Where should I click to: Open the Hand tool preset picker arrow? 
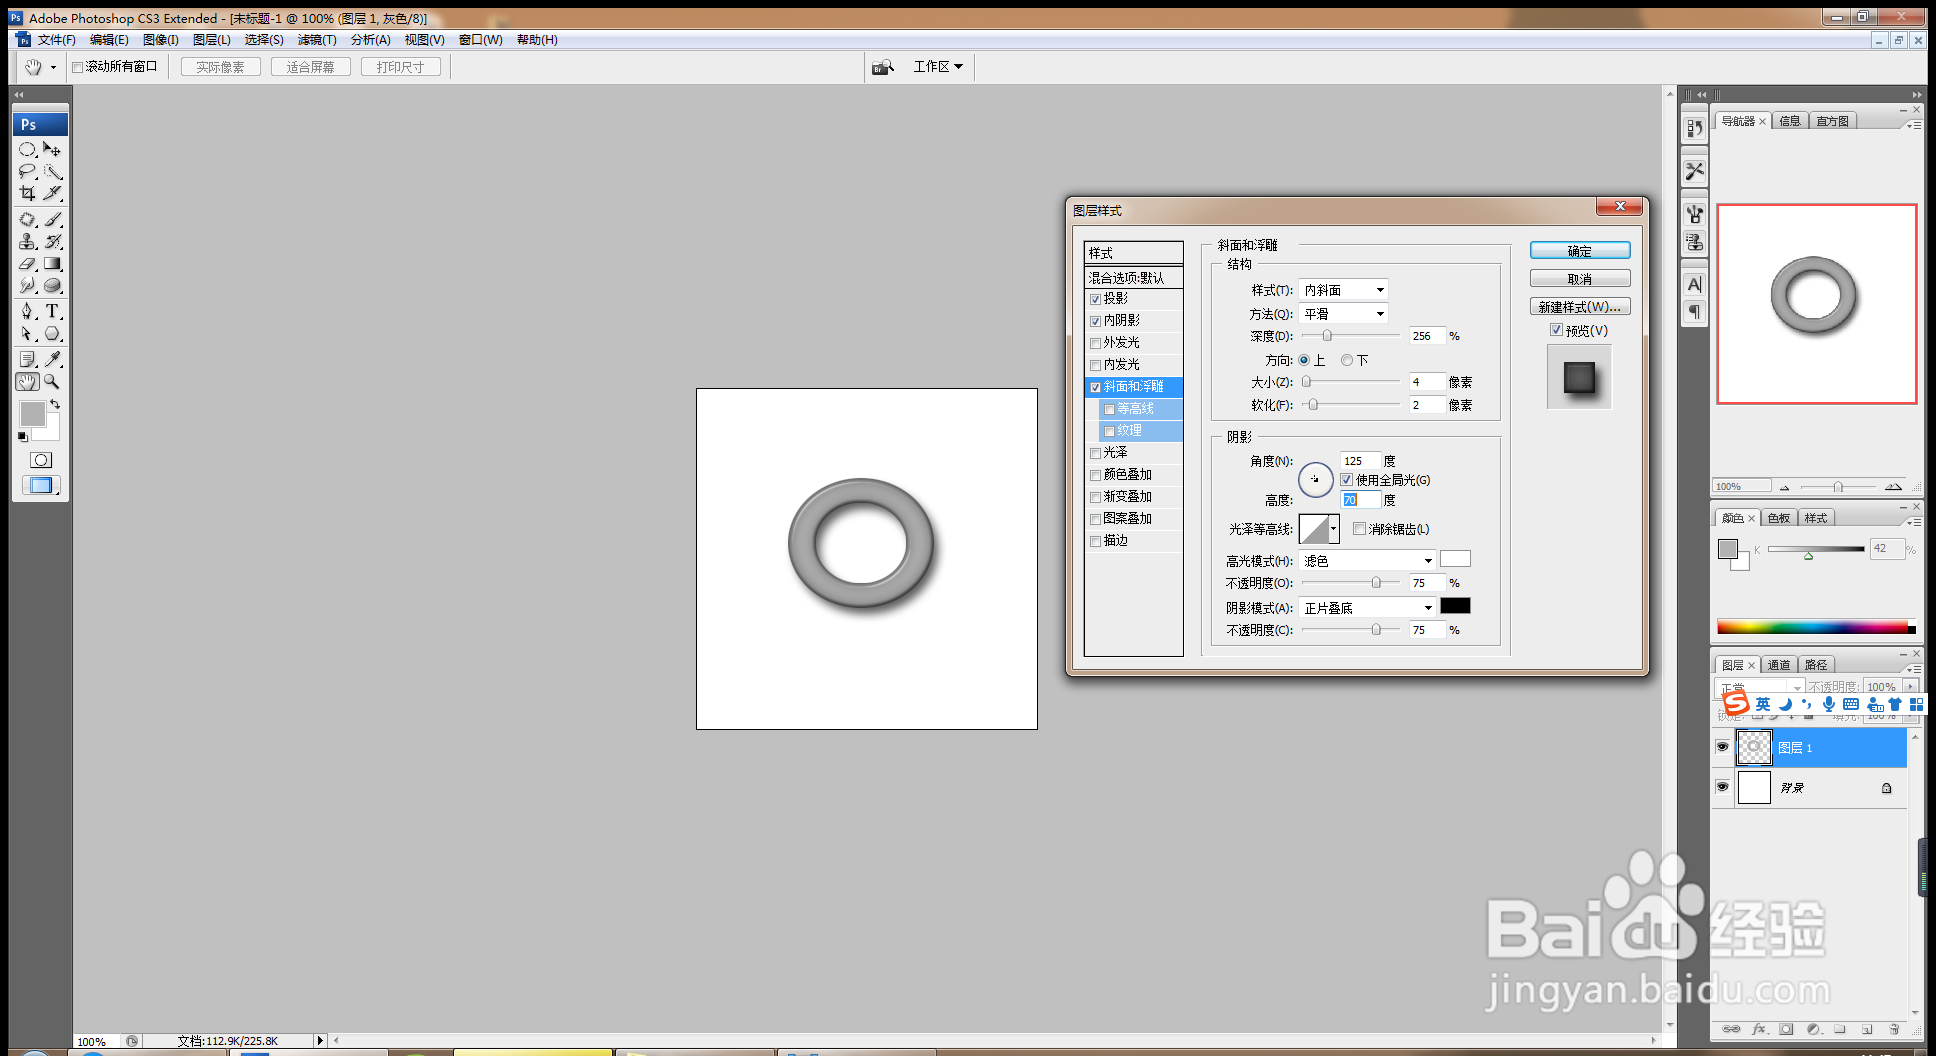(53, 68)
